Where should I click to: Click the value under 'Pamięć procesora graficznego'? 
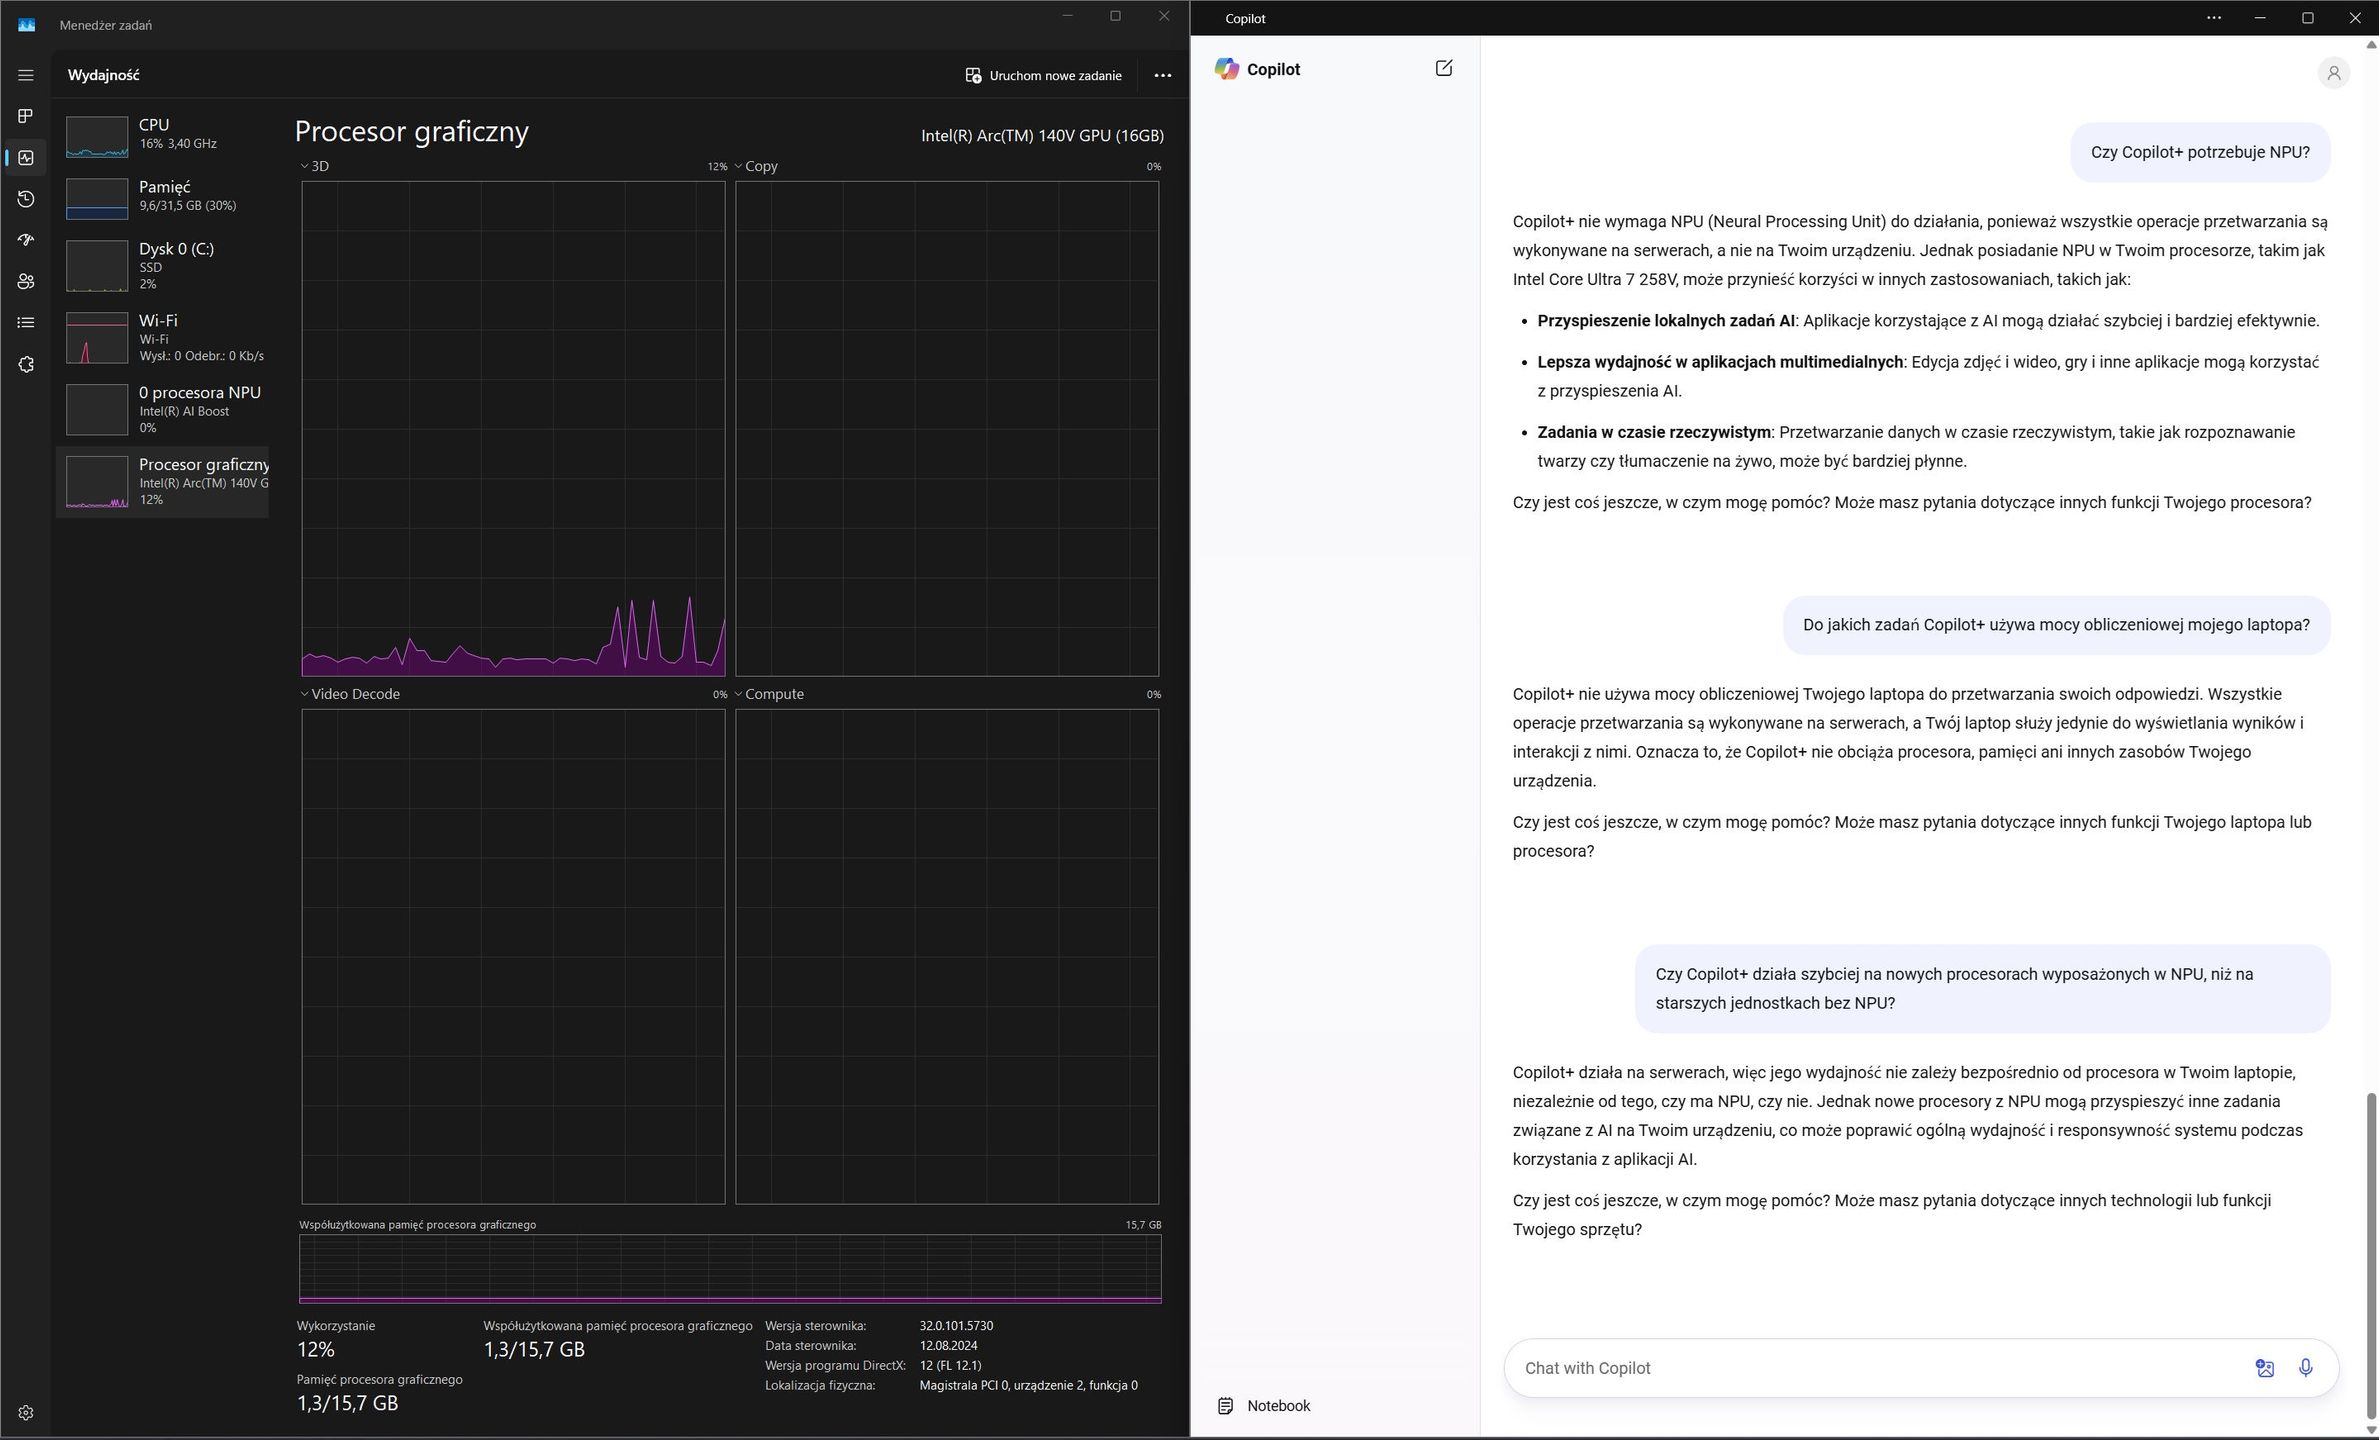tap(347, 1403)
